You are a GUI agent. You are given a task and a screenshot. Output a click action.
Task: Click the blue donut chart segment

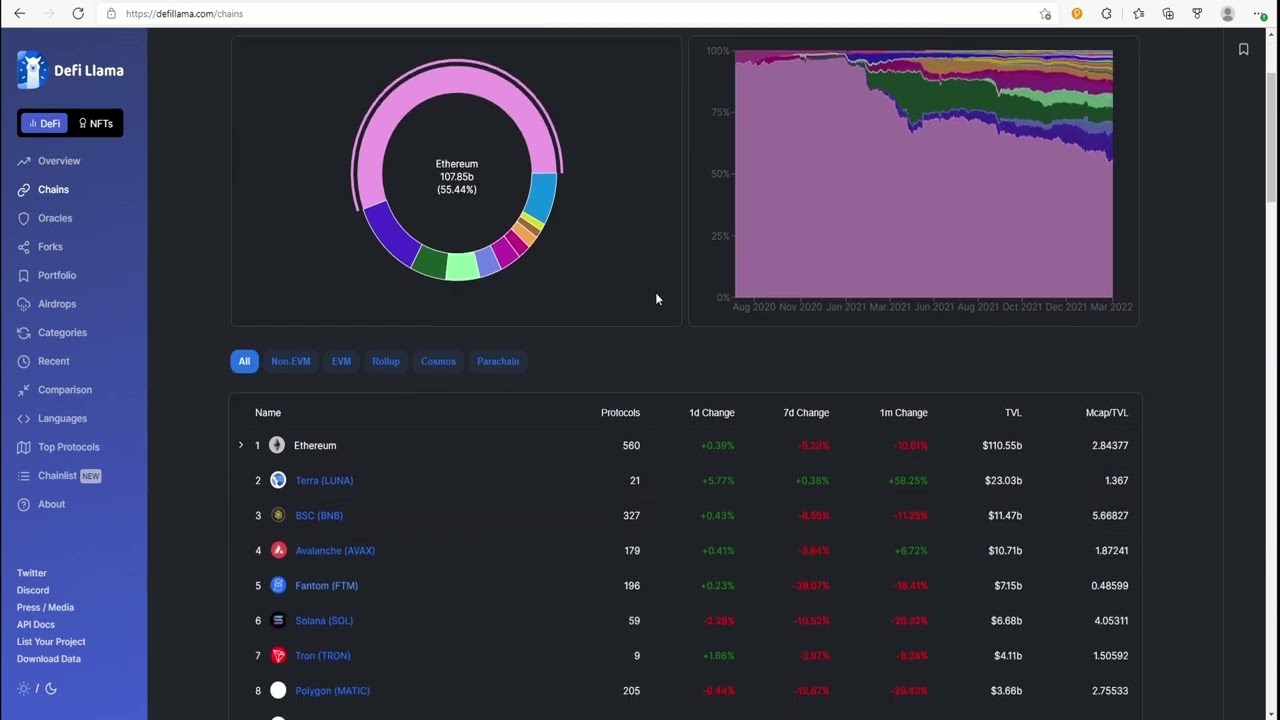[542, 195]
